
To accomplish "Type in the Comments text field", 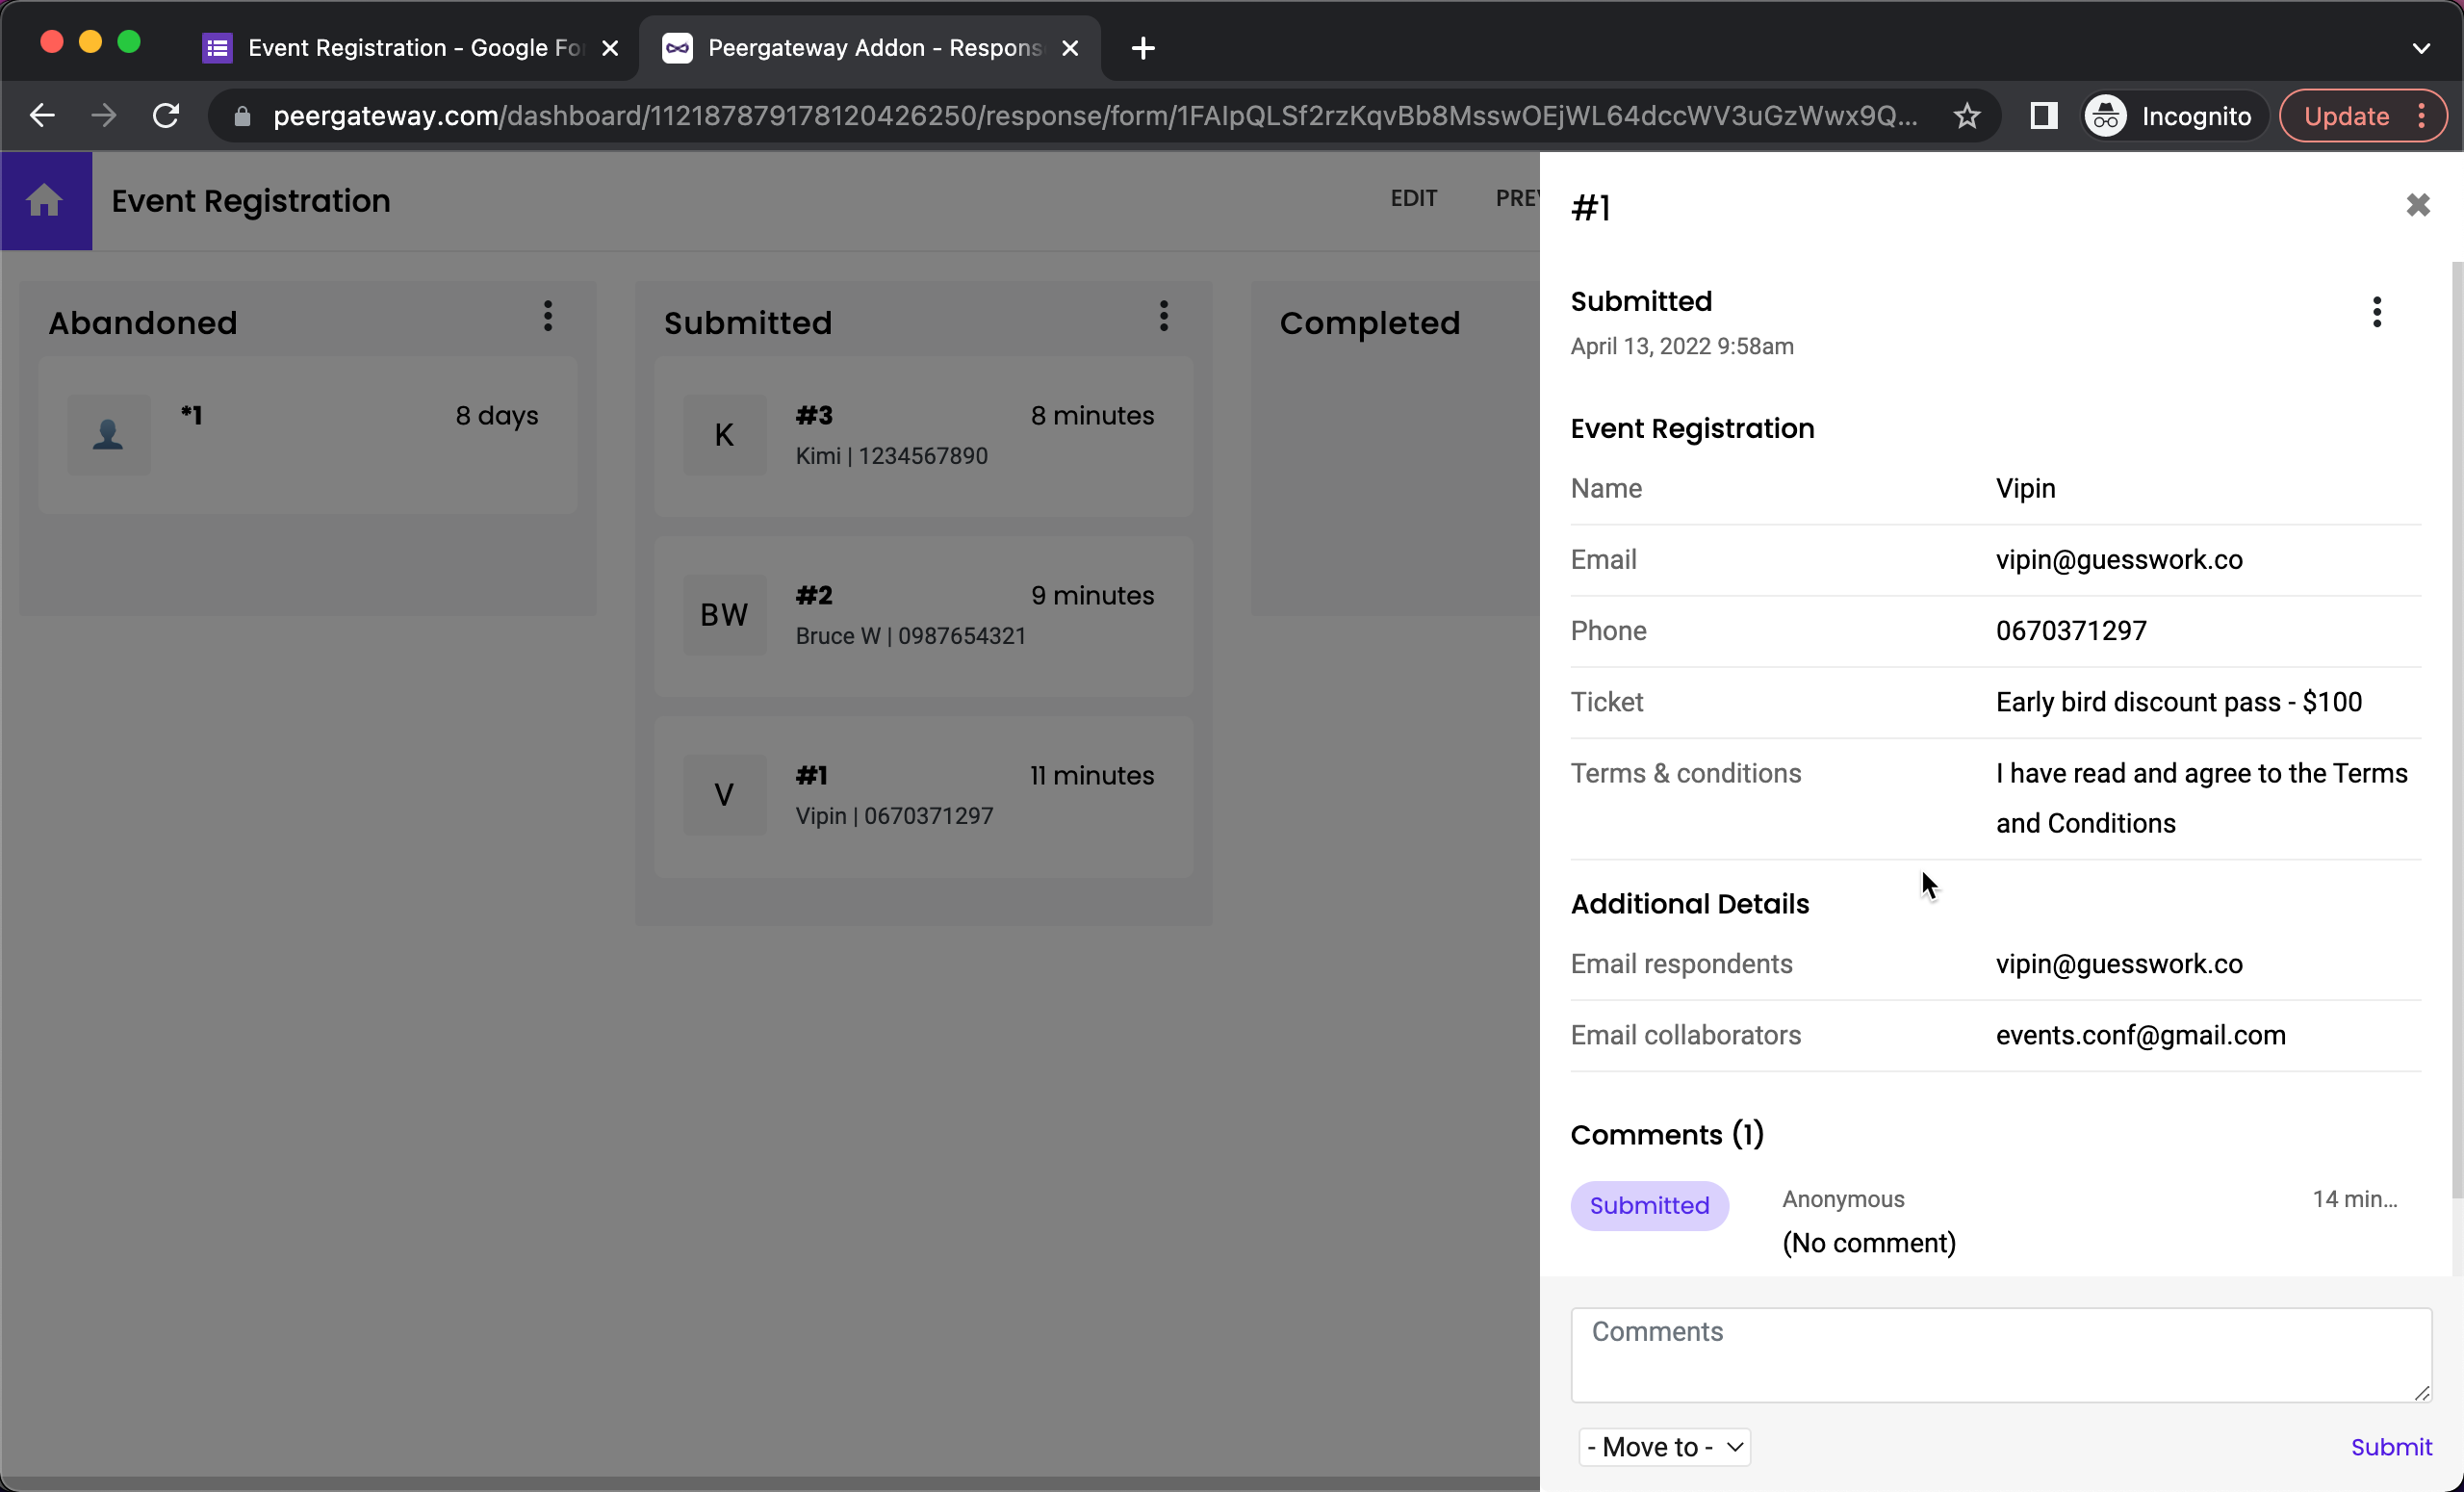I will (2000, 1354).
